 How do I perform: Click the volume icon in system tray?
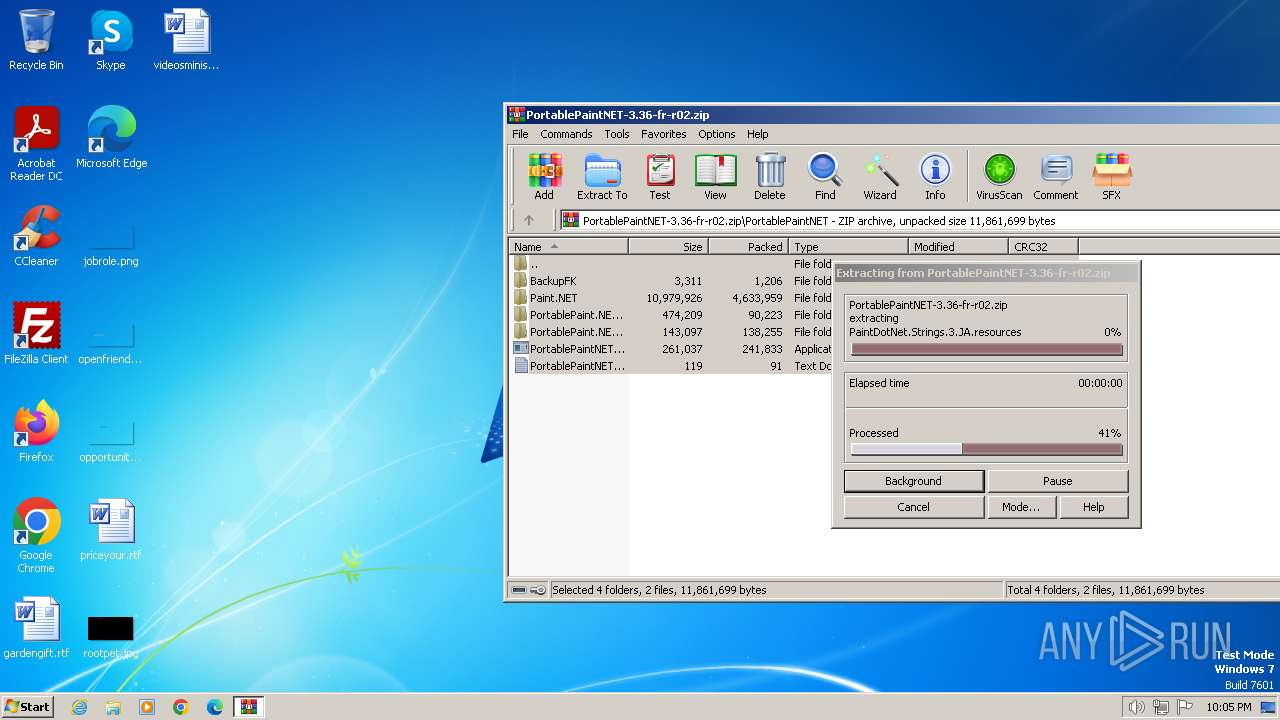click(x=1136, y=707)
